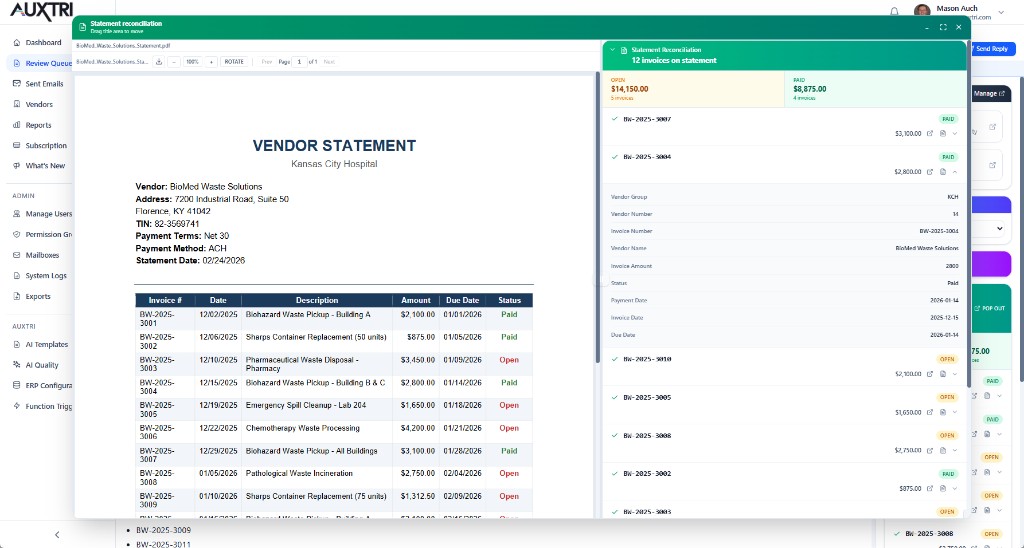Click the ERP Configuration database icon
This screenshot has height=548, width=1024.
coord(17,385)
